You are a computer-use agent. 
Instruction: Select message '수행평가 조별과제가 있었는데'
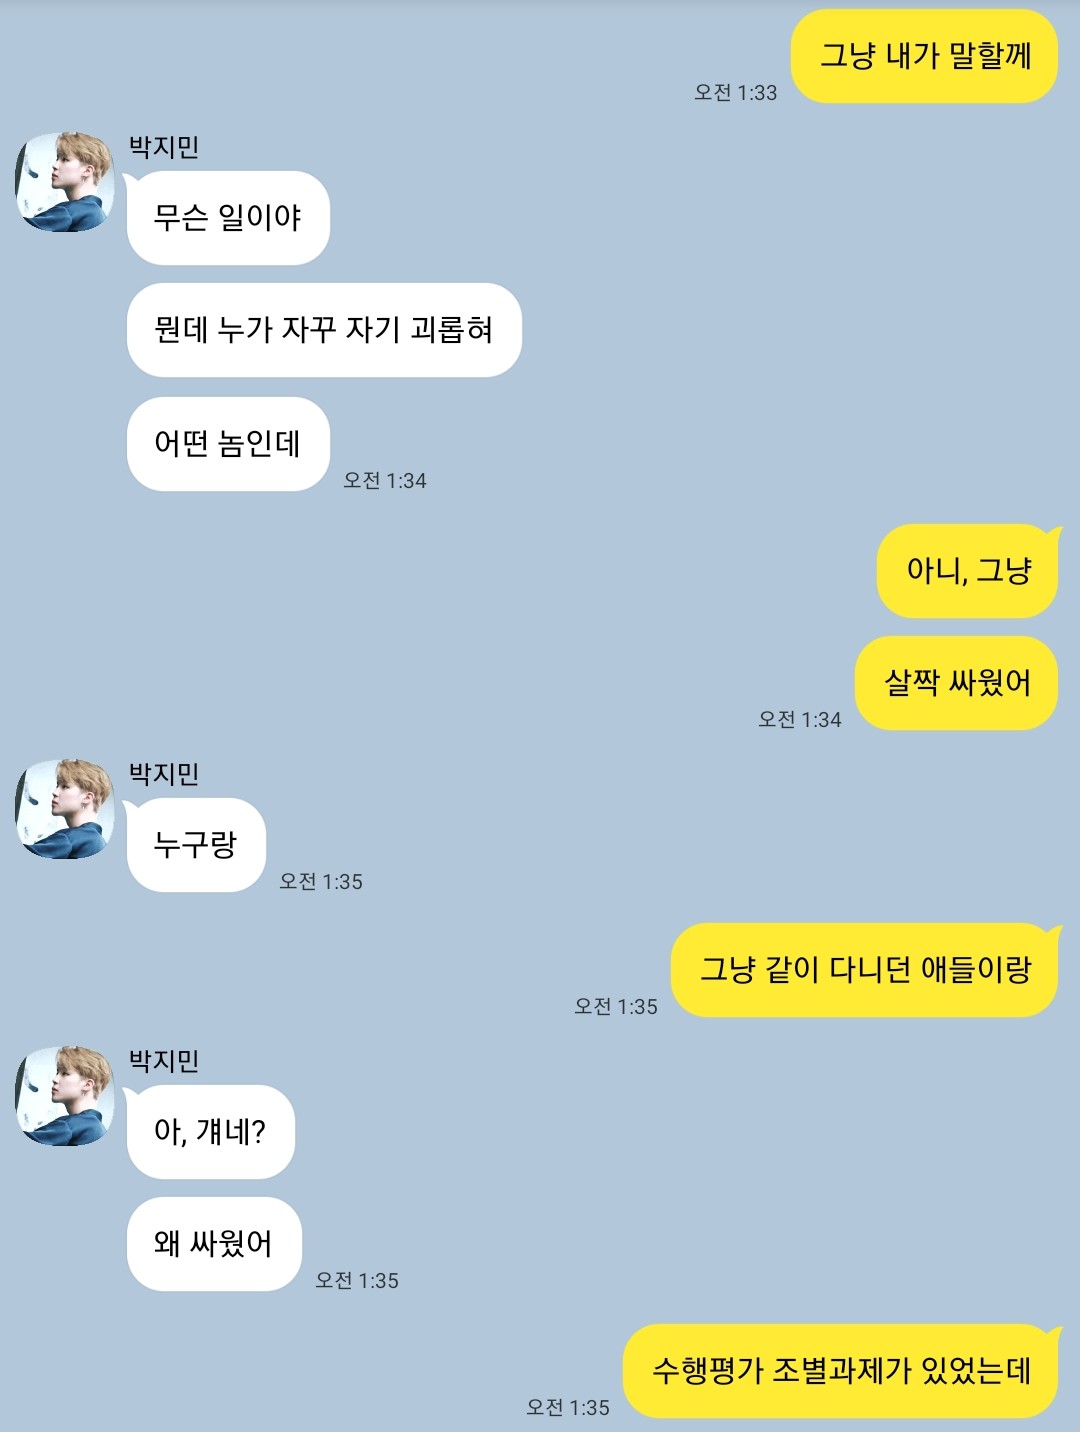[841, 1371]
